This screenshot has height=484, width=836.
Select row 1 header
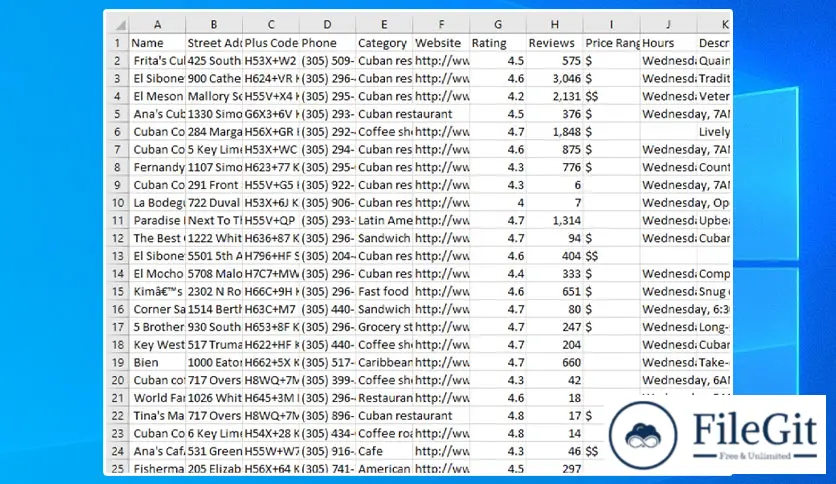point(118,43)
